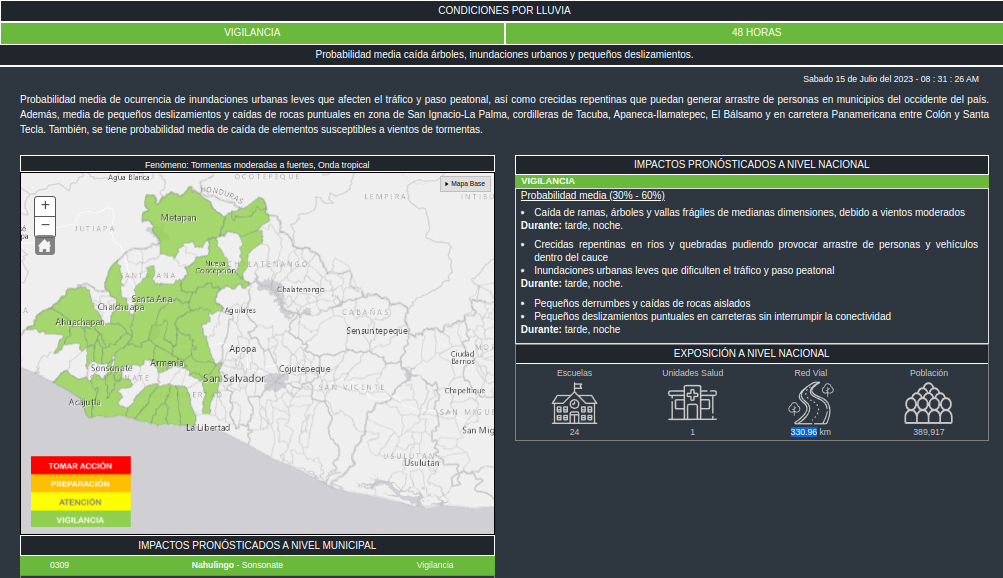This screenshot has height=578, width=1003.
Task: Click the Unidades Salud hospital icon
Action: [692, 403]
